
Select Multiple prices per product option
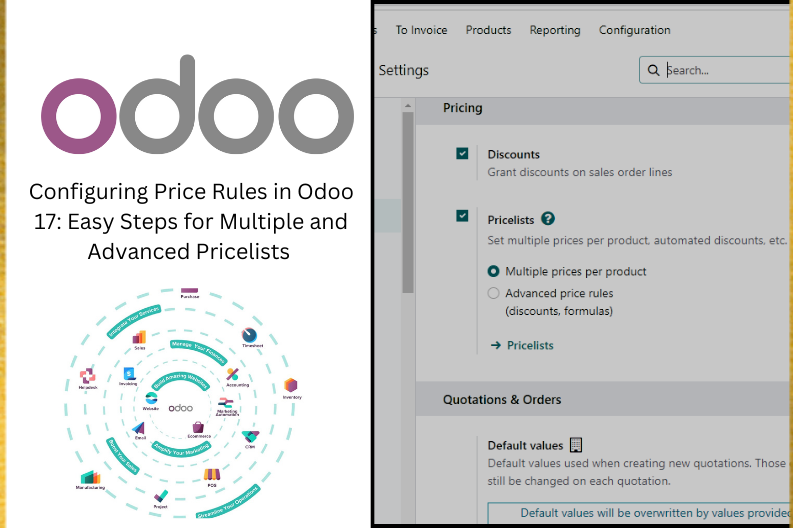(x=494, y=271)
